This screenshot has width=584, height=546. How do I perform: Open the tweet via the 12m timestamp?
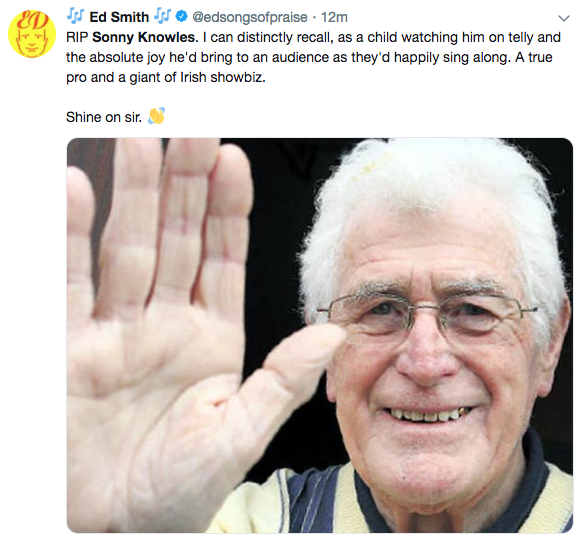coord(334,17)
